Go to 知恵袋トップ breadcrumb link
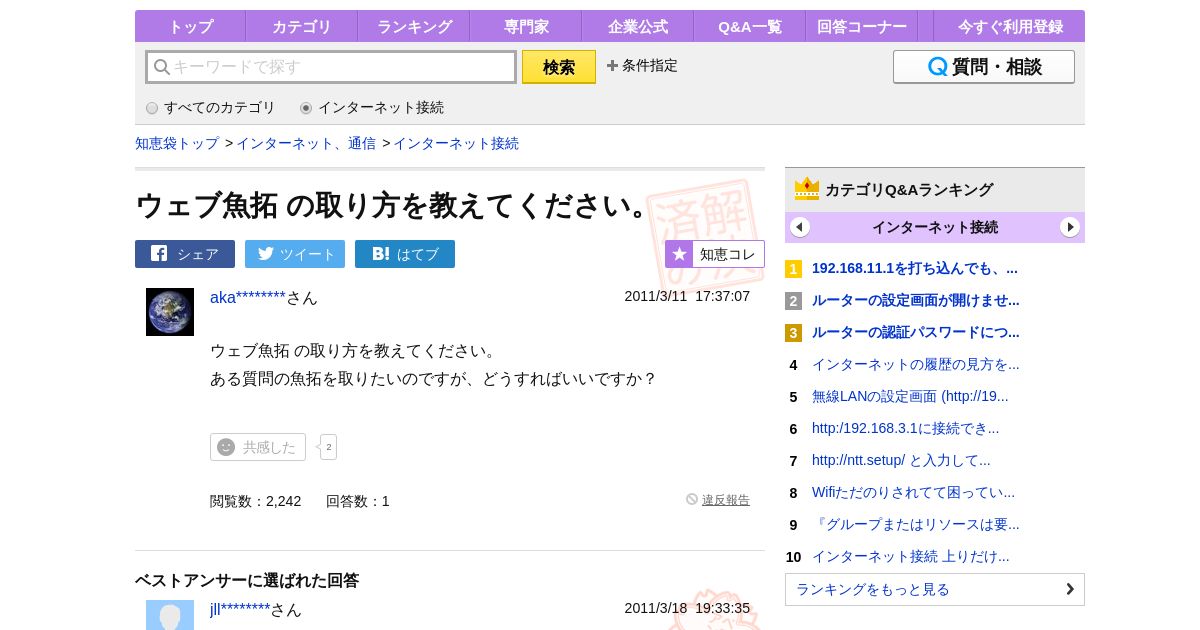The height and width of the screenshot is (630, 1200). coord(177,143)
